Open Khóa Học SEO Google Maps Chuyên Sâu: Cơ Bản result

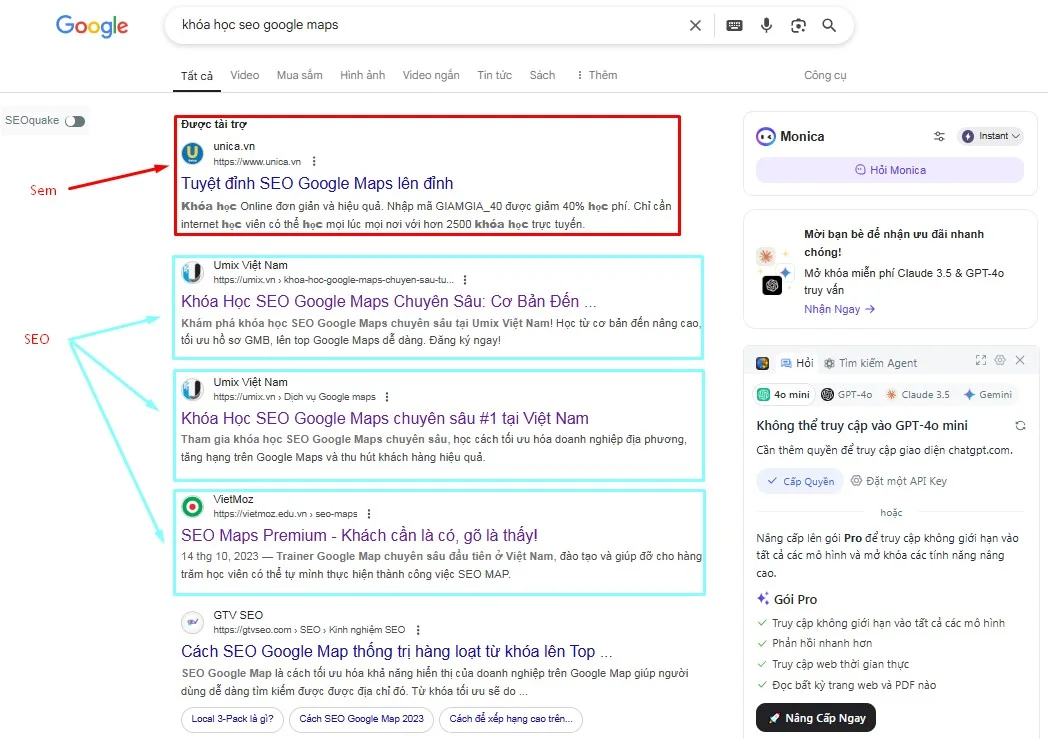388,301
